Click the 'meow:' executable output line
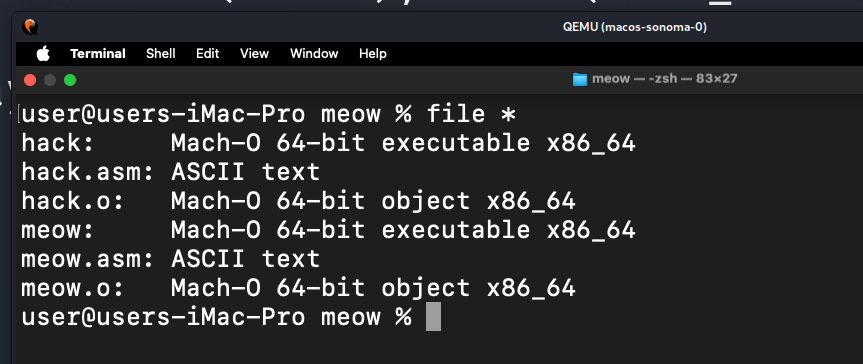This screenshot has height=364, width=863. [329, 230]
